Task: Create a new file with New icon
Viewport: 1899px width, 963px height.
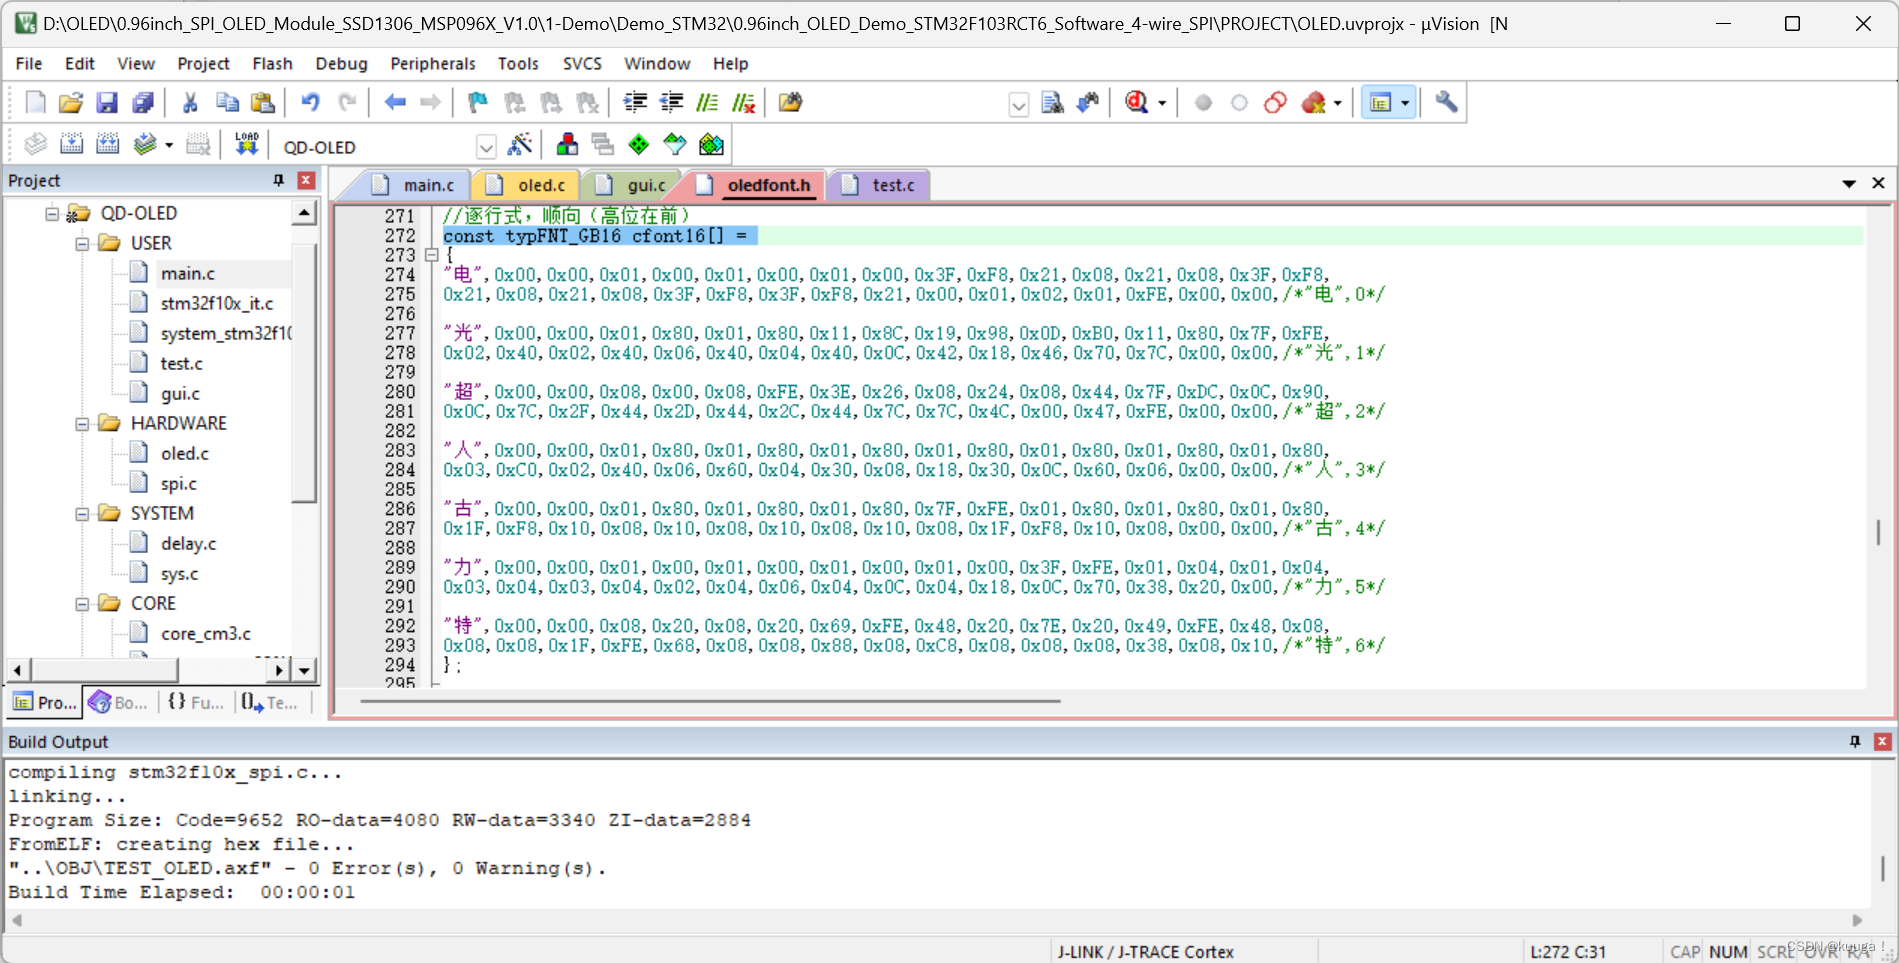Action: point(35,102)
